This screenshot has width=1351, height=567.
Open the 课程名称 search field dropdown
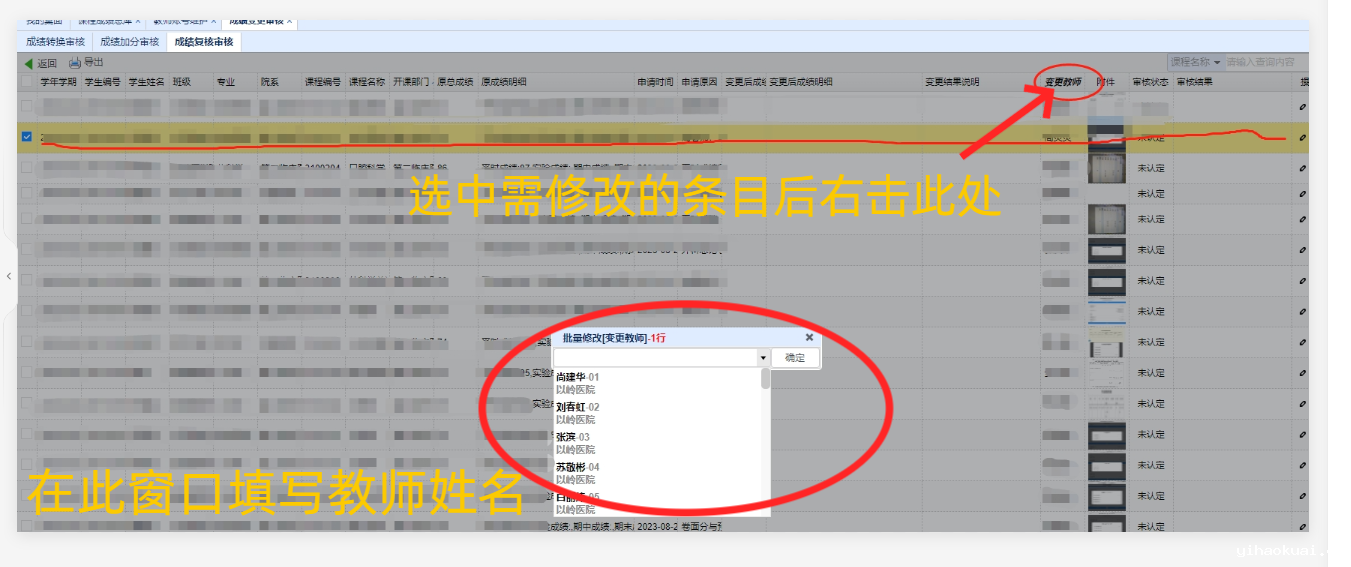pos(1195,62)
